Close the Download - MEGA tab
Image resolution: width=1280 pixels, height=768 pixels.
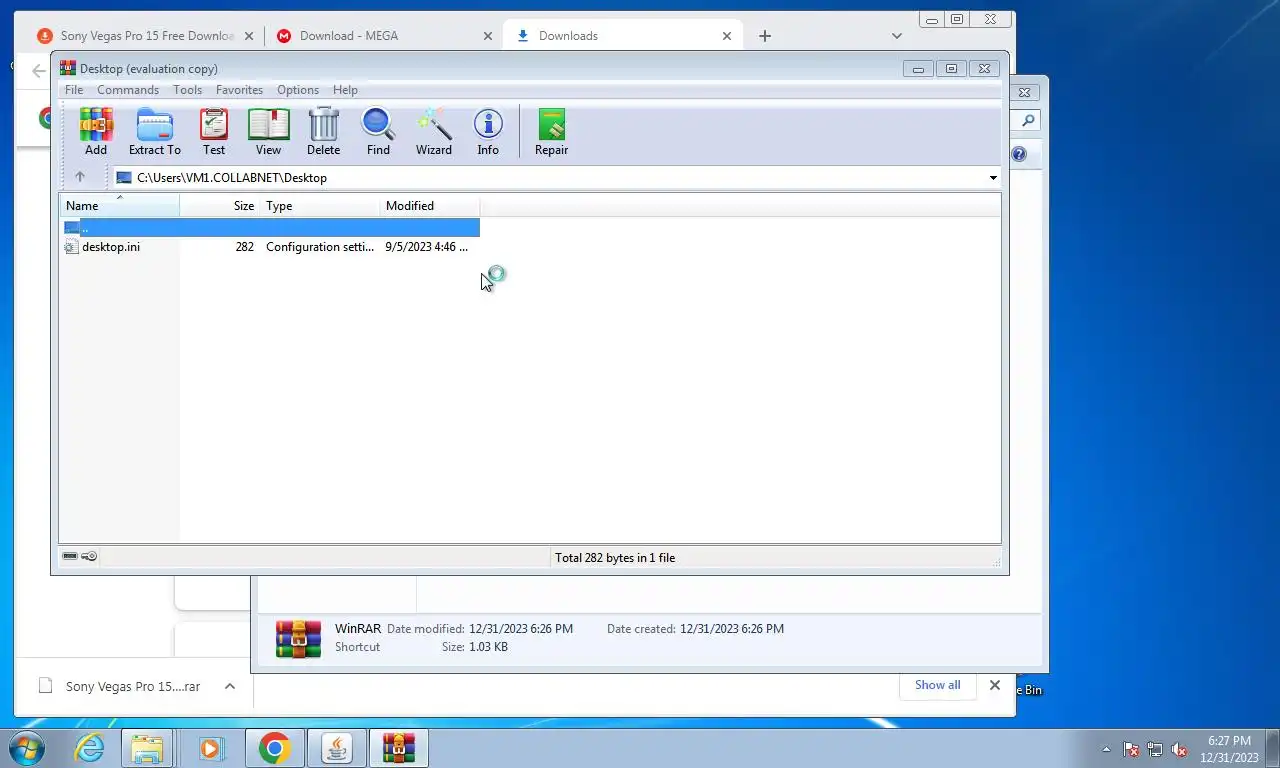(x=488, y=36)
